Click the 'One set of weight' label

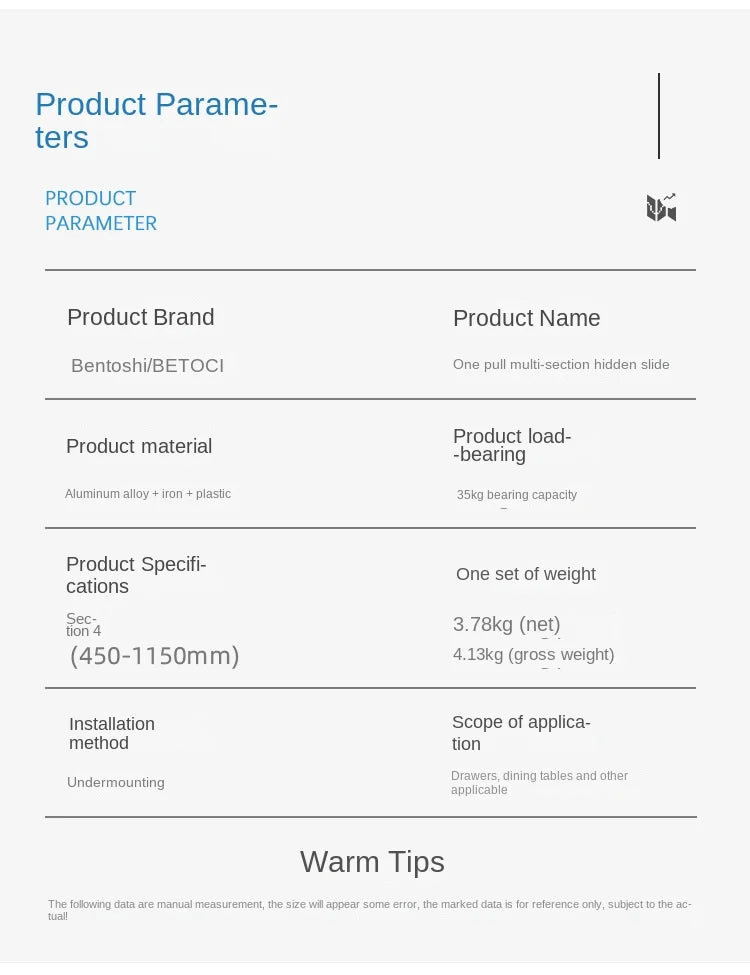coord(525,574)
